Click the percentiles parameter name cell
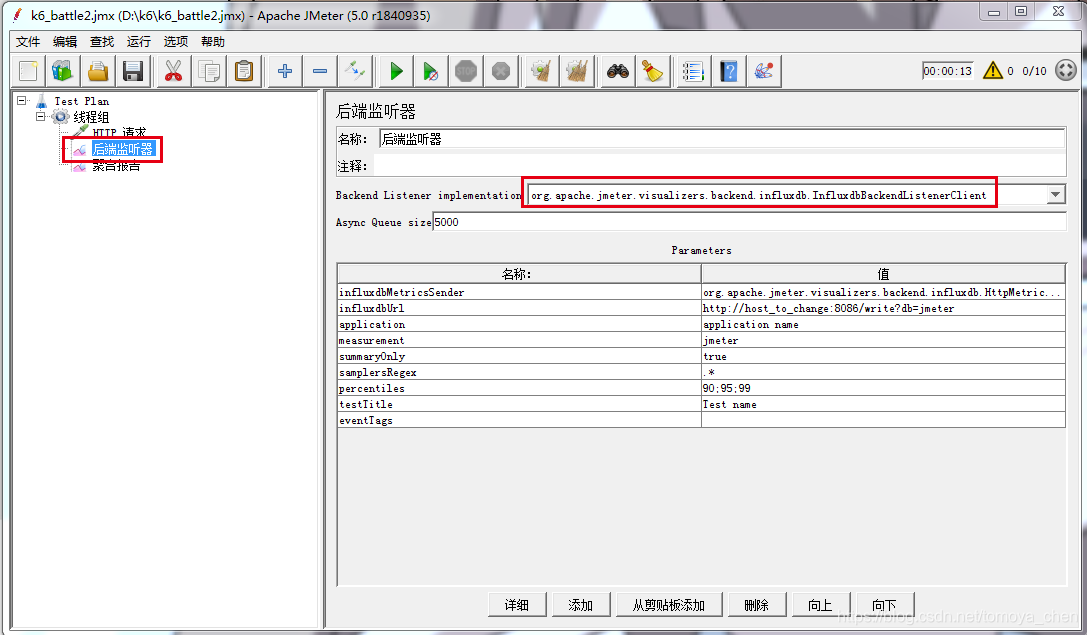The image size is (1087, 635). tap(519, 388)
